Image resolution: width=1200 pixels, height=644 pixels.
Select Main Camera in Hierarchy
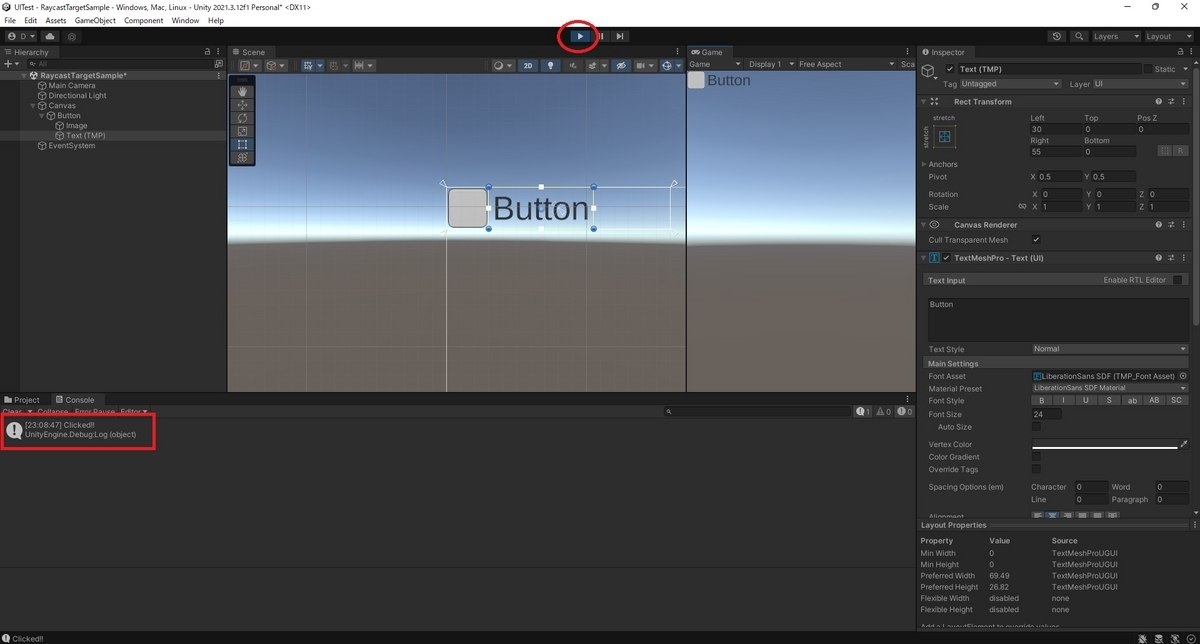coord(72,86)
